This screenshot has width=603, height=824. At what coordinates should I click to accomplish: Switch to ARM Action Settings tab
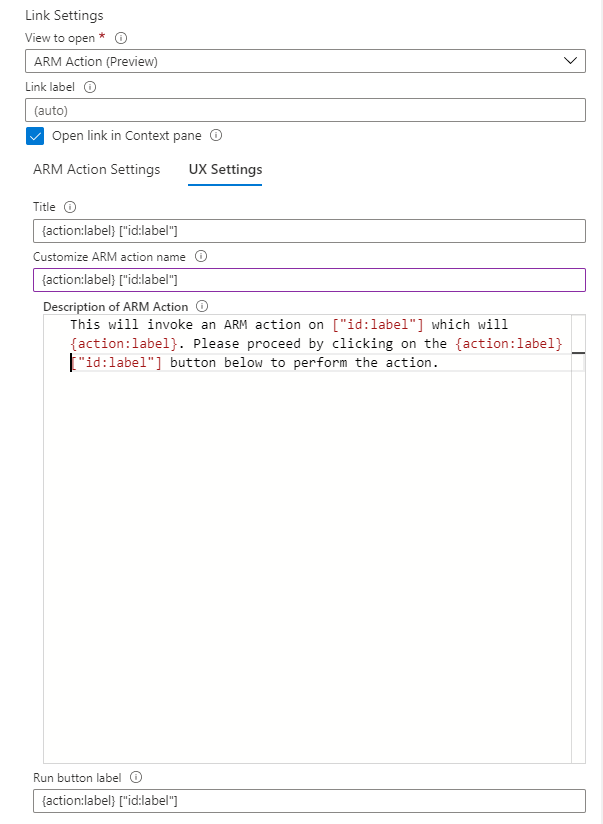tap(97, 169)
